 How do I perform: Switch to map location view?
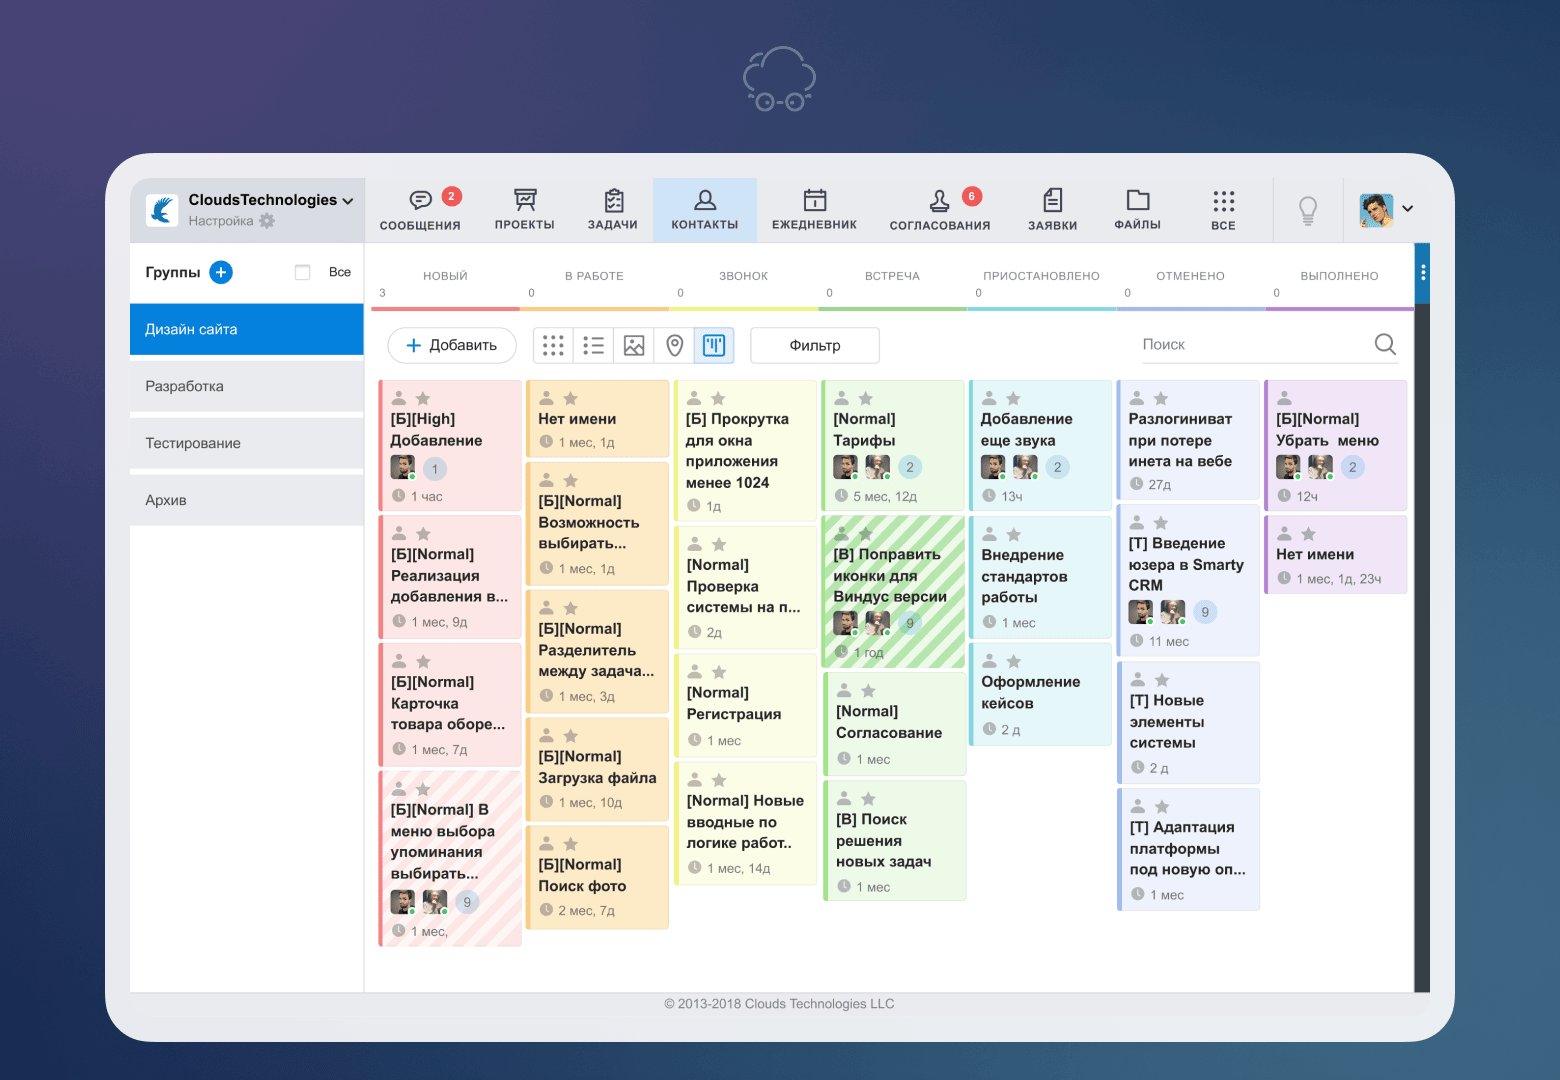[674, 346]
